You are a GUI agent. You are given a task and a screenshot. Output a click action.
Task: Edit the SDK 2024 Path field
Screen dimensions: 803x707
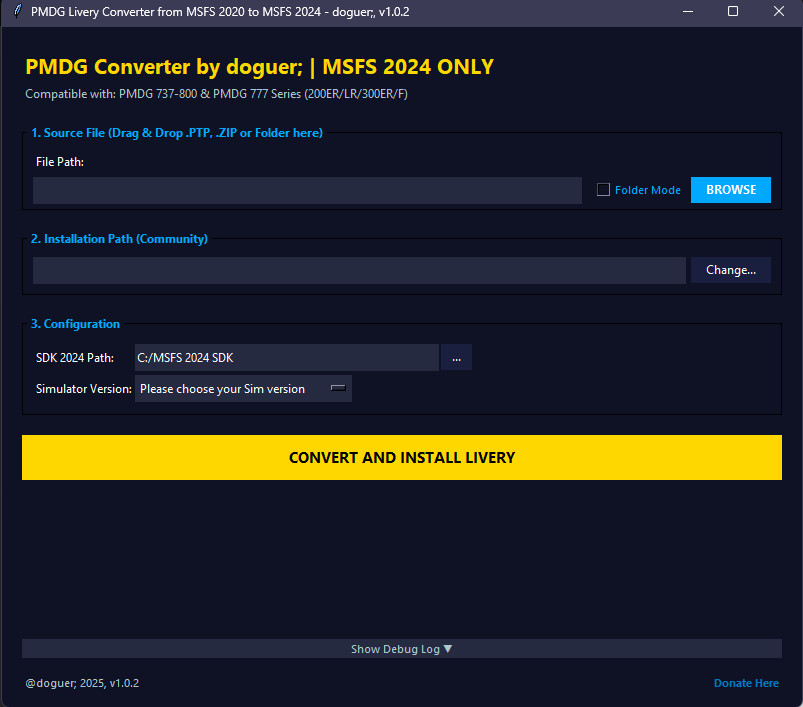click(x=287, y=357)
